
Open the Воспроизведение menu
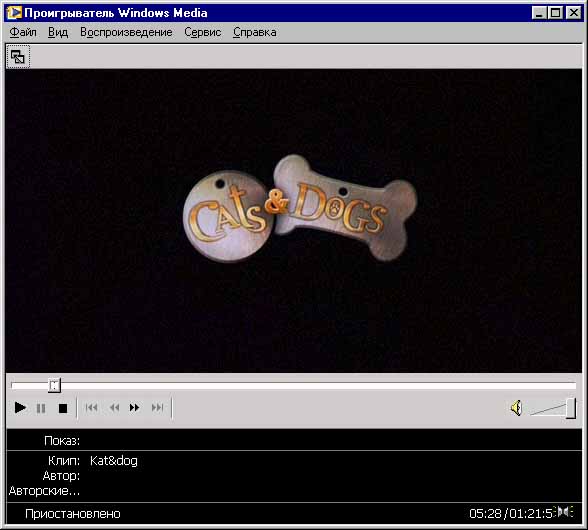[x=126, y=32]
